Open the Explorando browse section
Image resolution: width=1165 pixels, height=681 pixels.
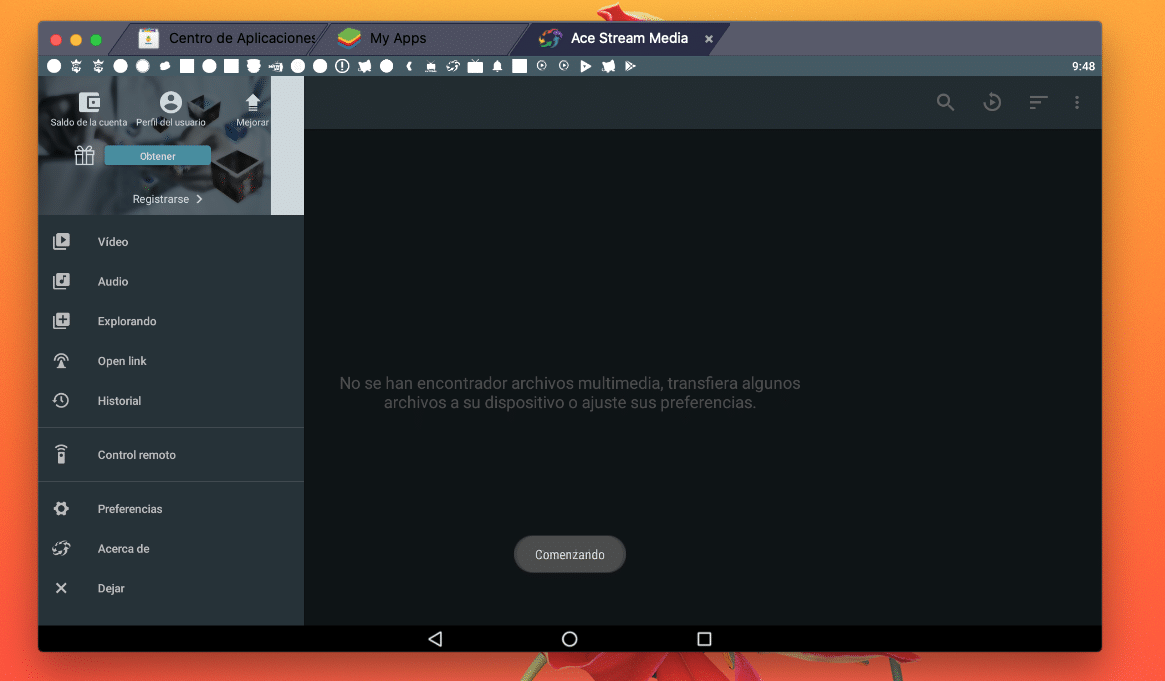[x=61, y=321]
